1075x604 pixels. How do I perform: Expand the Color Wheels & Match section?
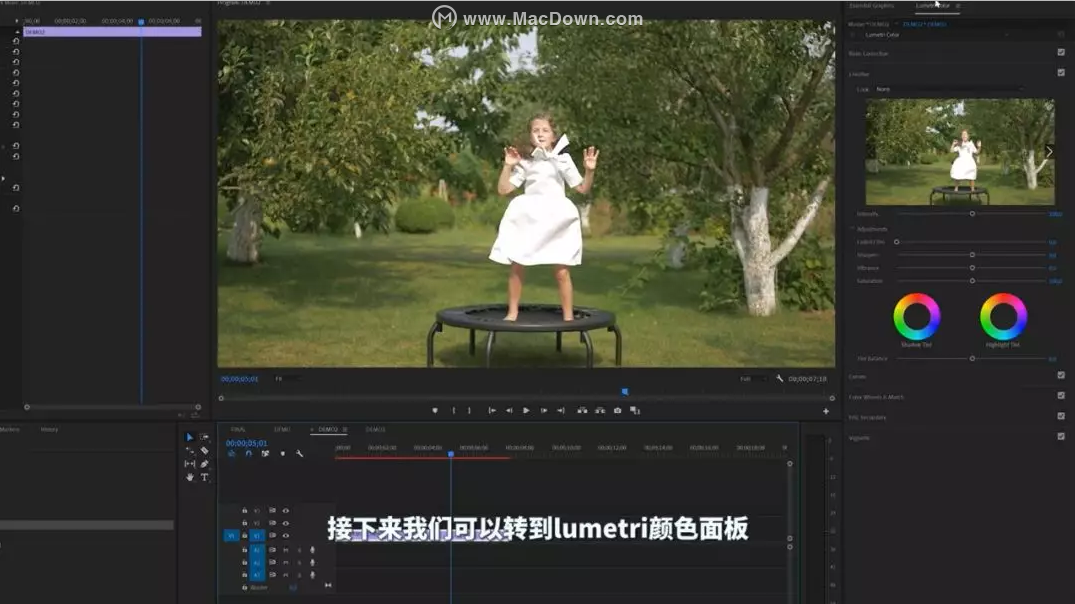pyautogui.click(x=876, y=397)
